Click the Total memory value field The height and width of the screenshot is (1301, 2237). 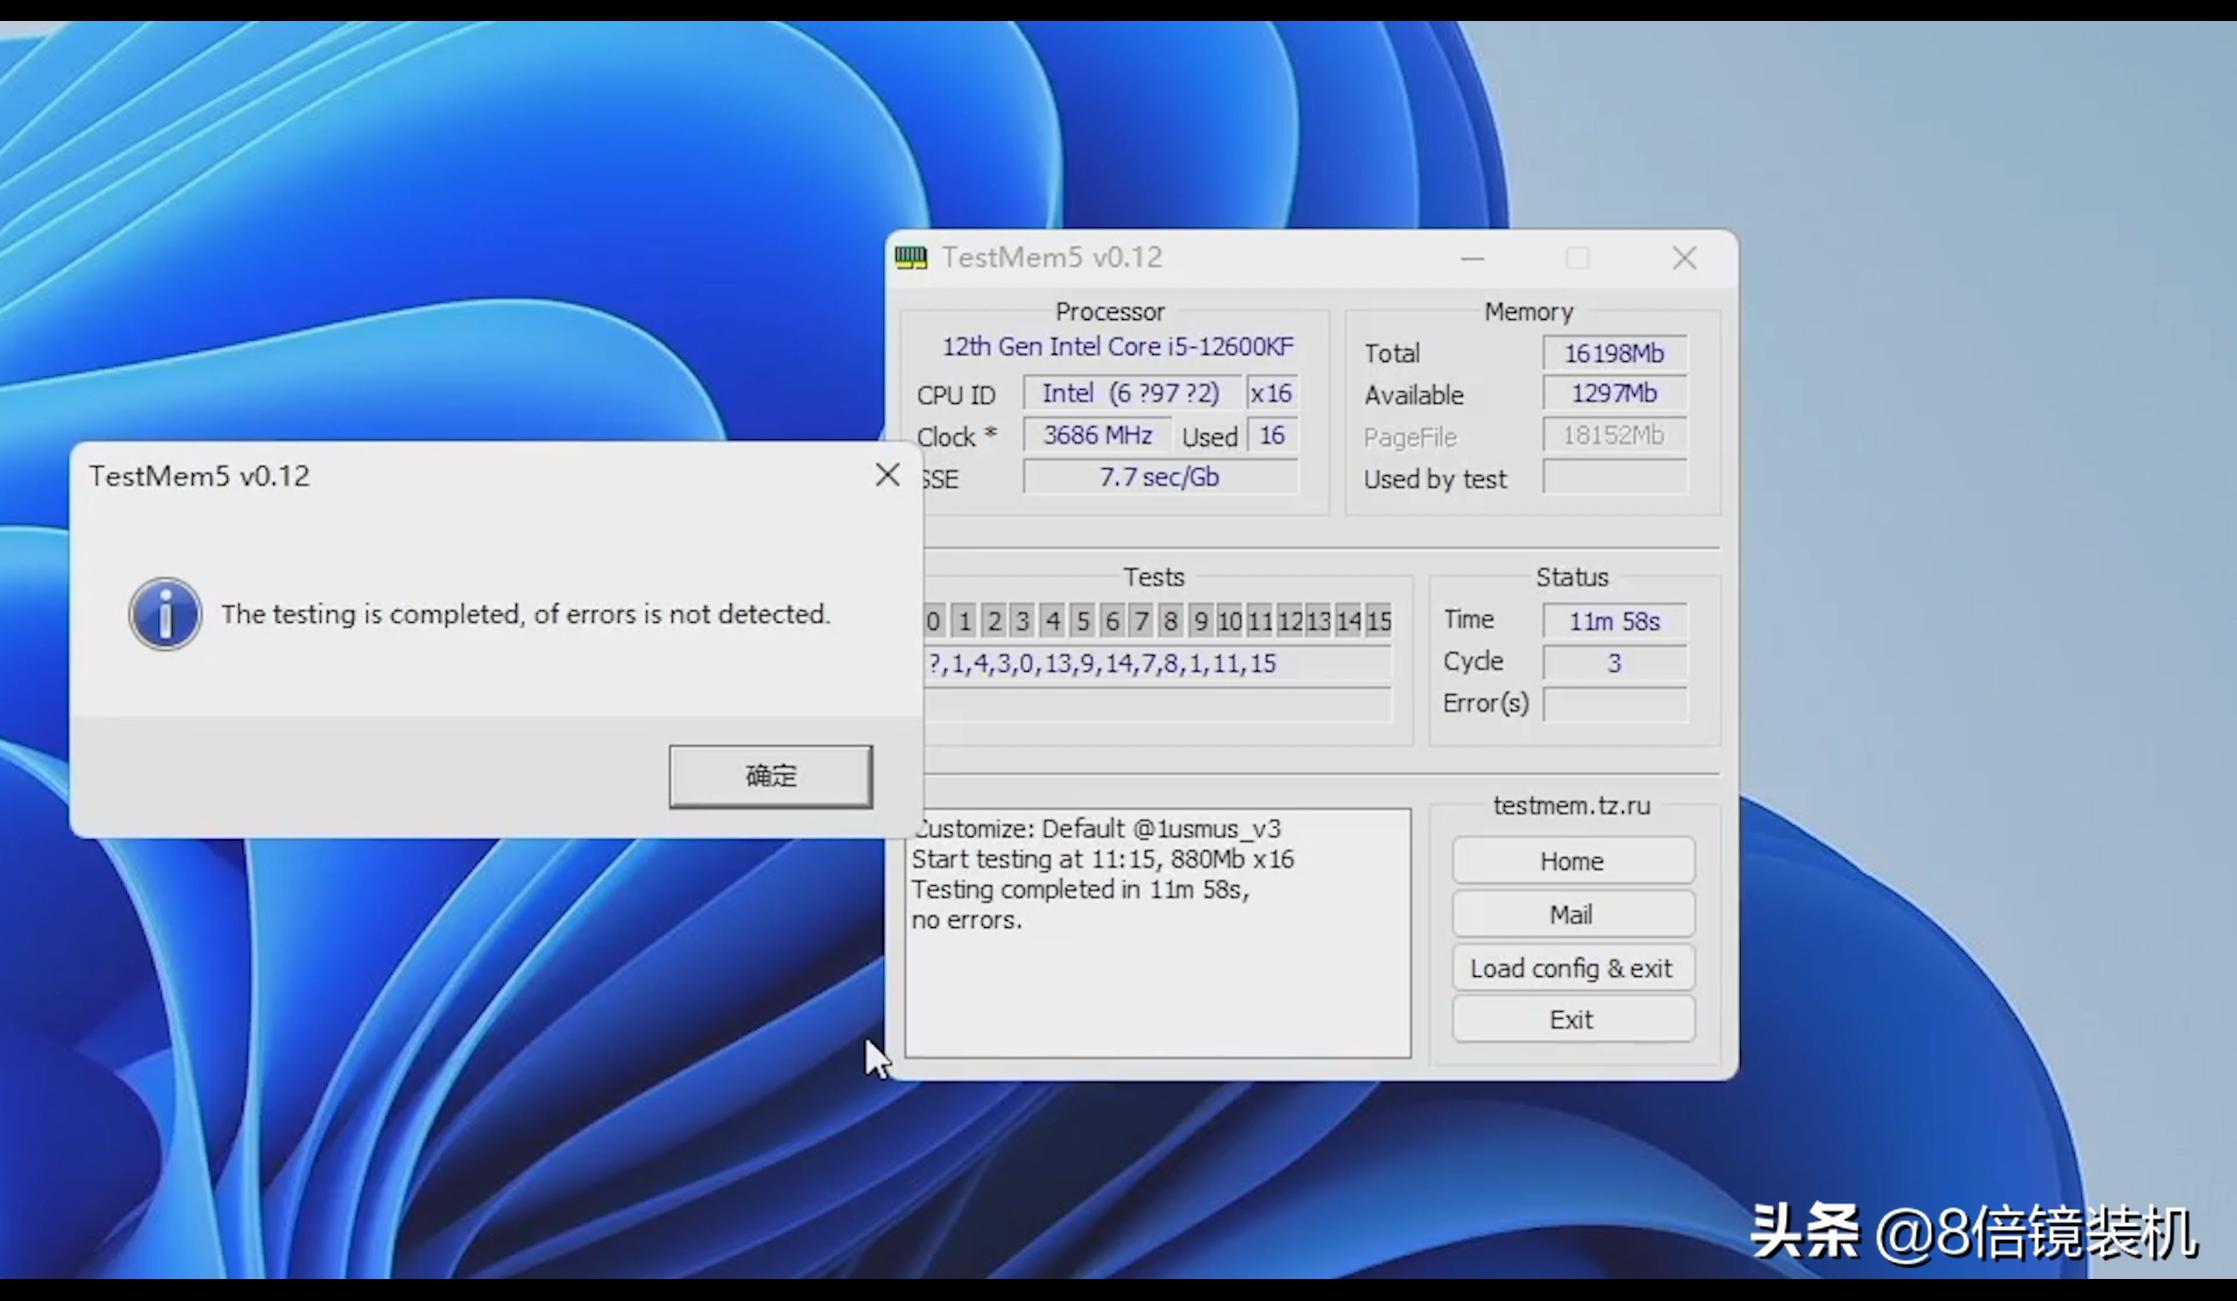pos(1614,353)
